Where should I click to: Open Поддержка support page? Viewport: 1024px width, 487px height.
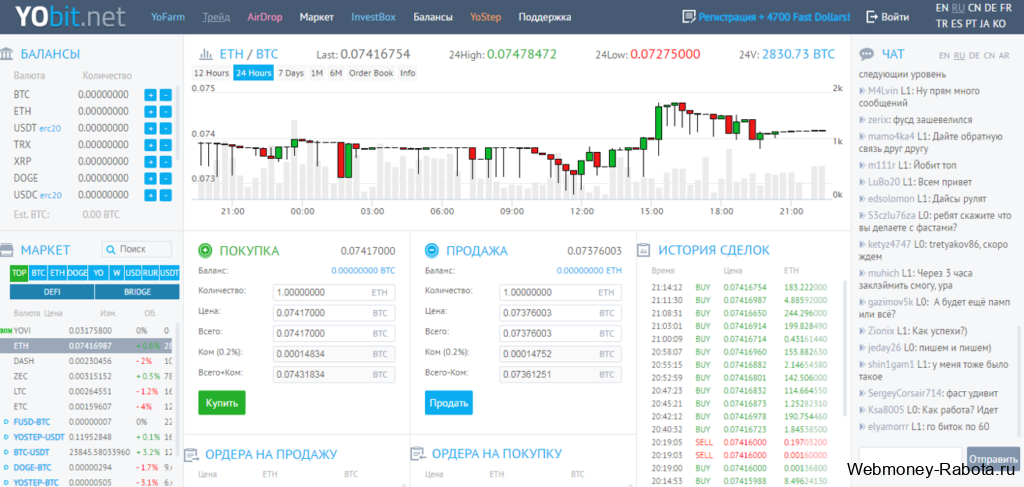(x=545, y=17)
